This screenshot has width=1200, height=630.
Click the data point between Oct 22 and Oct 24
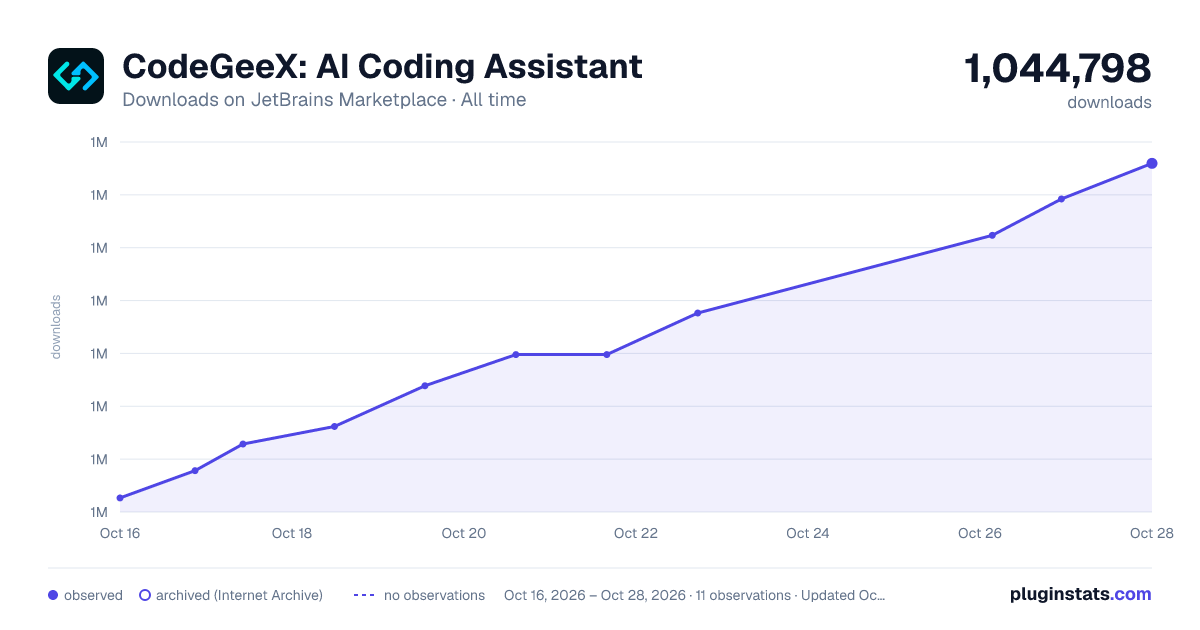pos(697,313)
